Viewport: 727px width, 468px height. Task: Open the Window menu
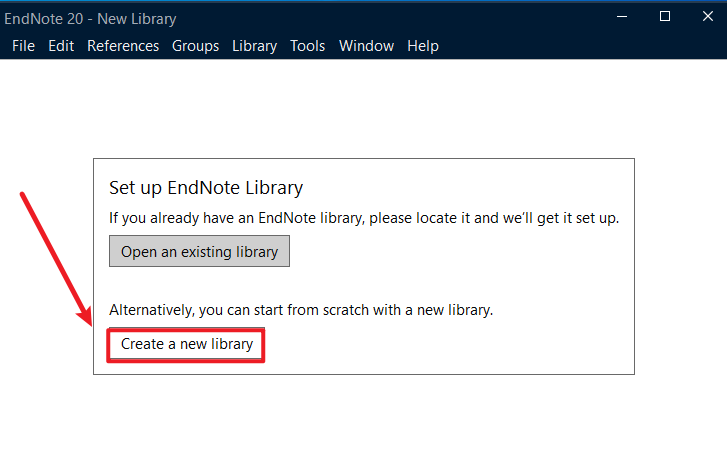[366, 46]
